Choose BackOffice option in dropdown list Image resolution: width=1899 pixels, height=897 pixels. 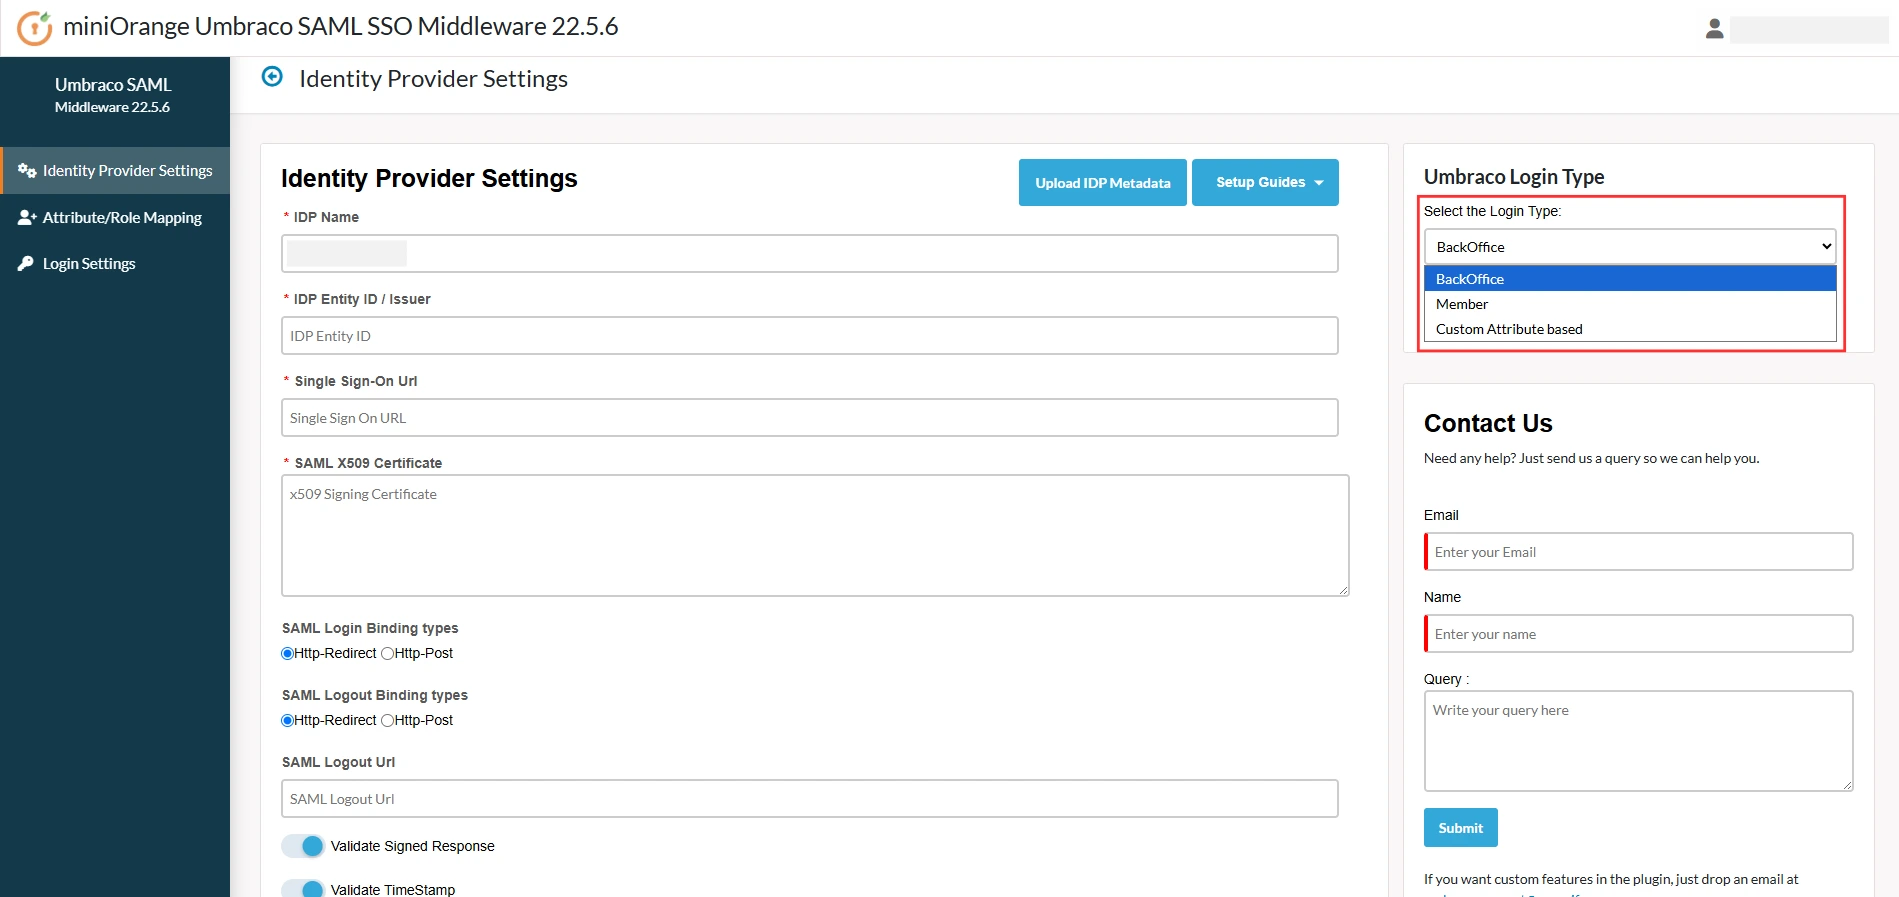(1630, 279)
